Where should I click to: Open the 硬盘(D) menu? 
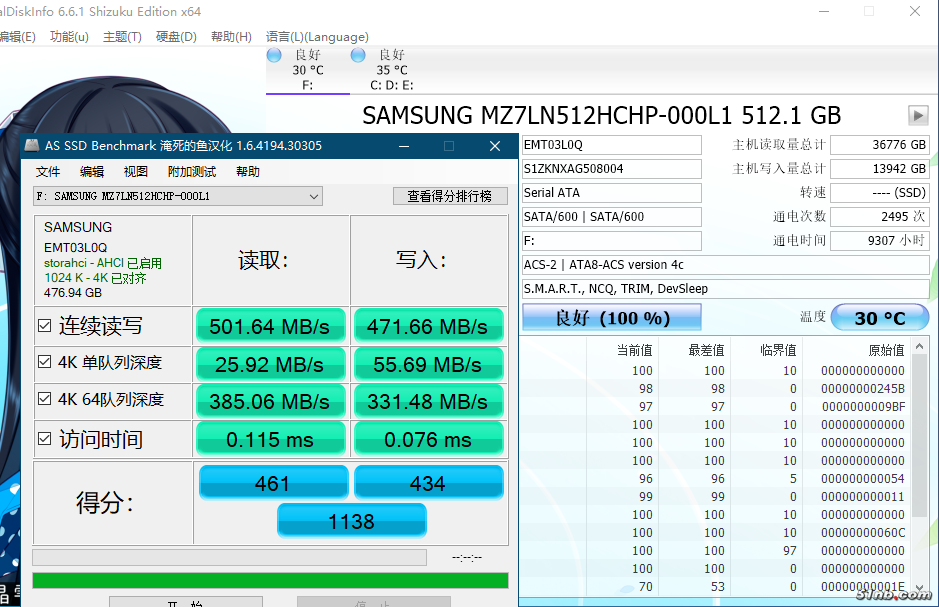point(176,37)
